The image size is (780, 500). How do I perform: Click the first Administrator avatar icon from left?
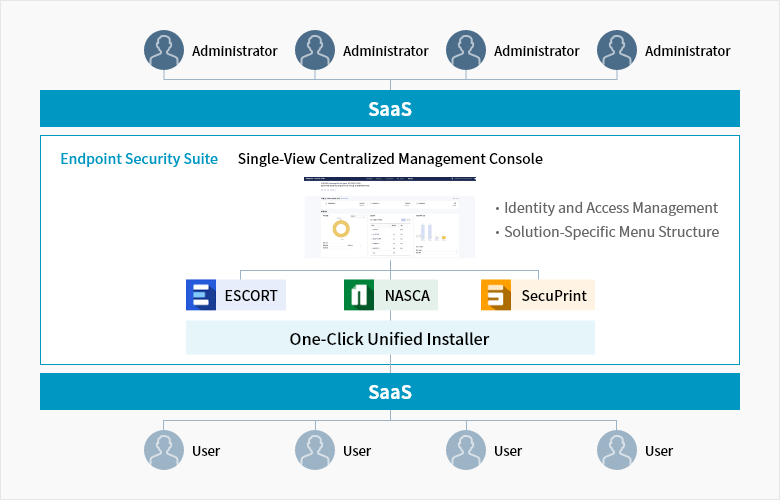[164, 50]
